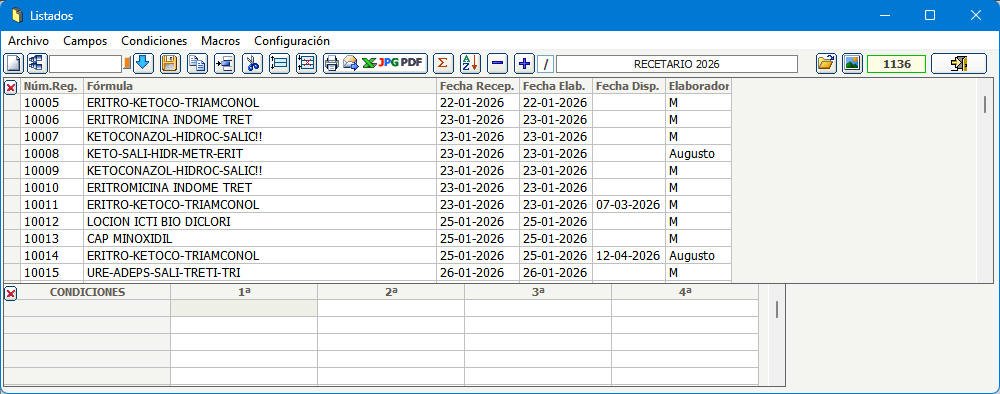This screenshot has width=1000, height=394.
Task: Click the exit door button
Action: tap(959, 63)
